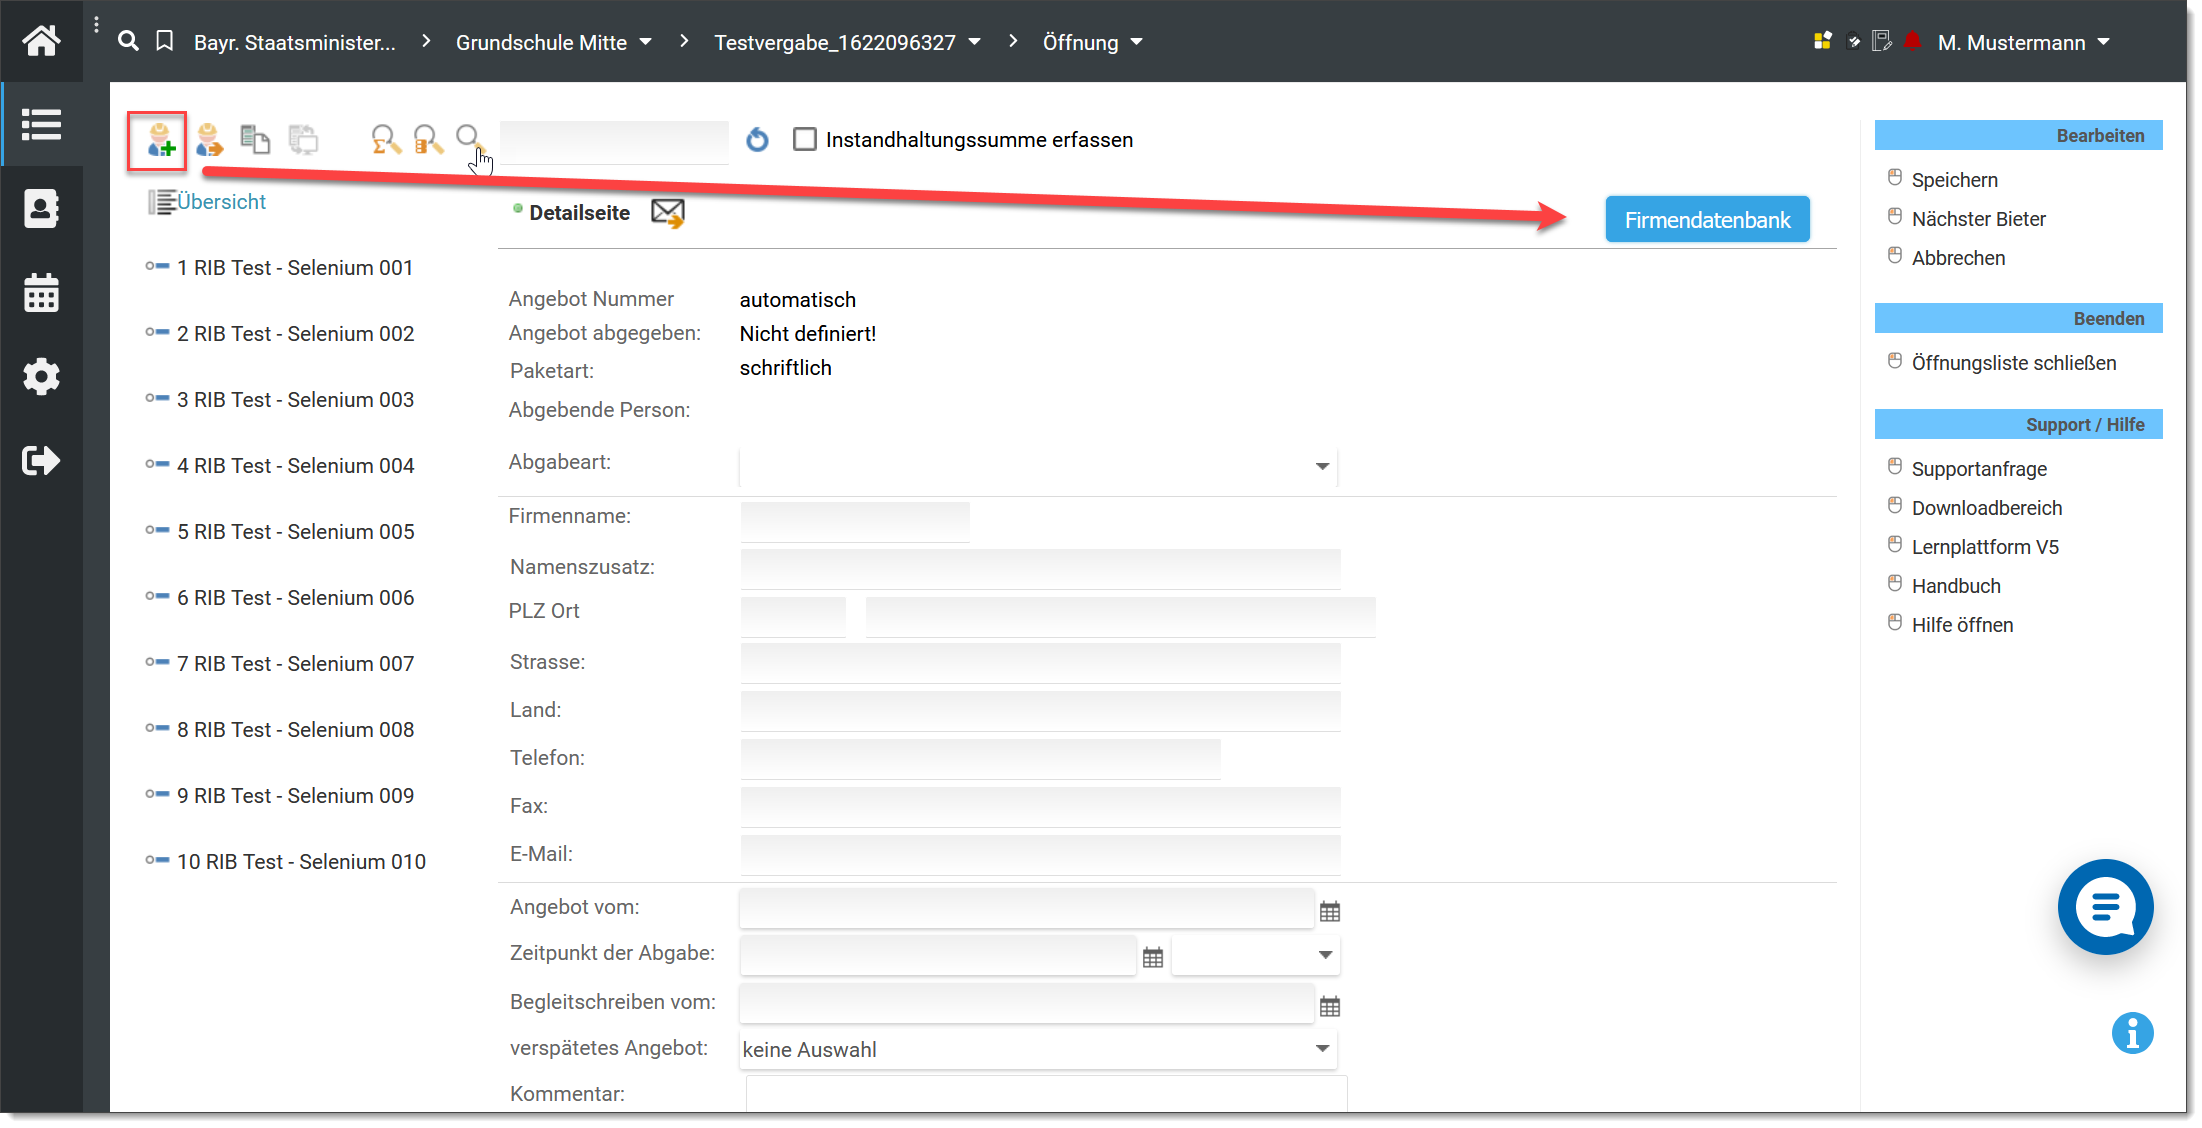The height and width of the screenshot is (1128, 2202).
Task: Open calendar picker for Begleitschreiben vom
Action: pos(1330,1006)
